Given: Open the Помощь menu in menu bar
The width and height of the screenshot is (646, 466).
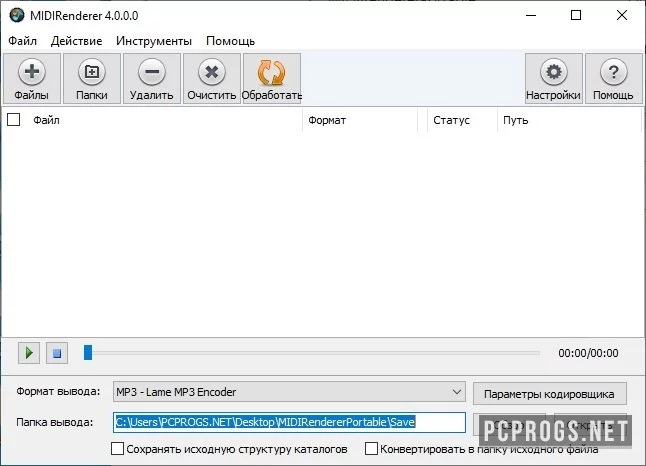Looking at the screenshot, I should click(230, 41).
